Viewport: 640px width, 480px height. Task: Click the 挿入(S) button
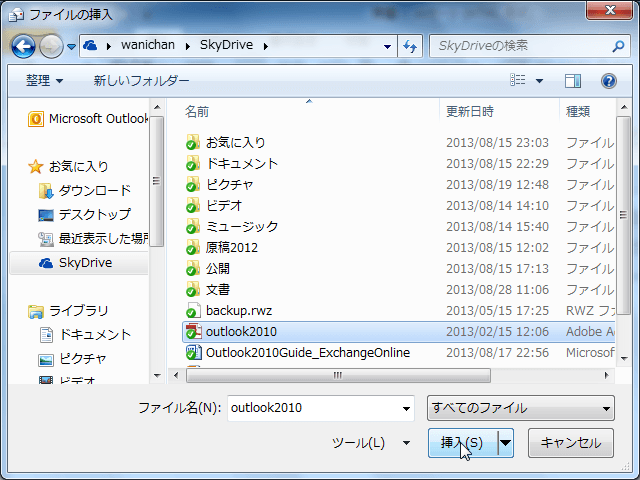tap(462, 443)
